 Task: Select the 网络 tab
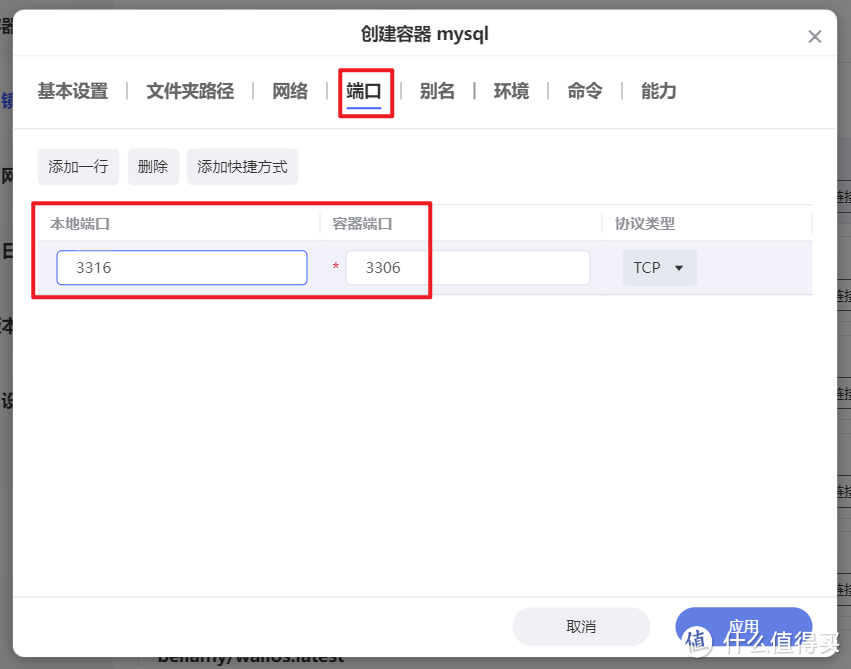click(x=289, y=90)
